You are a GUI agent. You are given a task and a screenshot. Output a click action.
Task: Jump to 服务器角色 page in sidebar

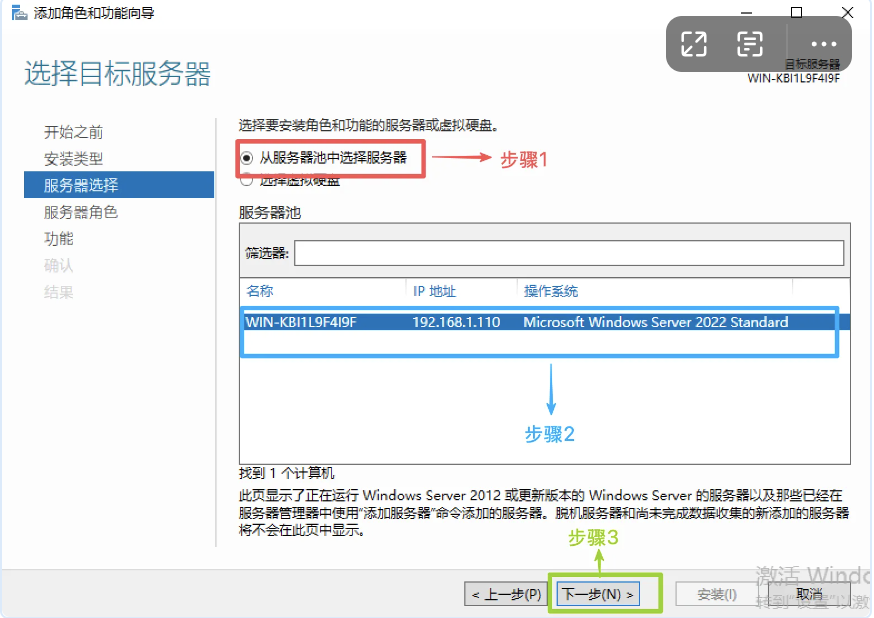(81, 212)
